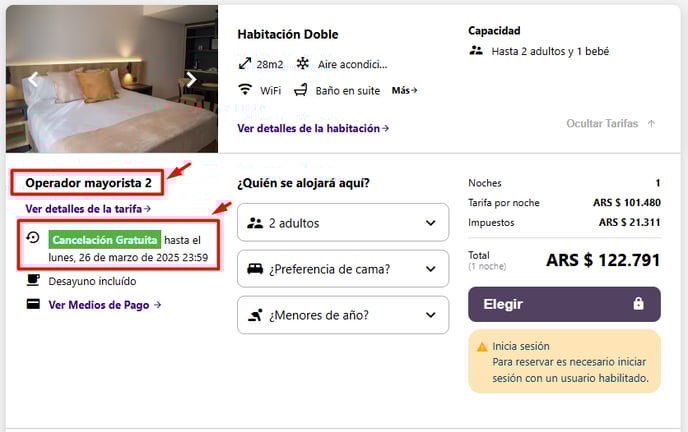688x432 pixels.
Task: Show next room photo with right arrow
Action: tap(191, 79)
